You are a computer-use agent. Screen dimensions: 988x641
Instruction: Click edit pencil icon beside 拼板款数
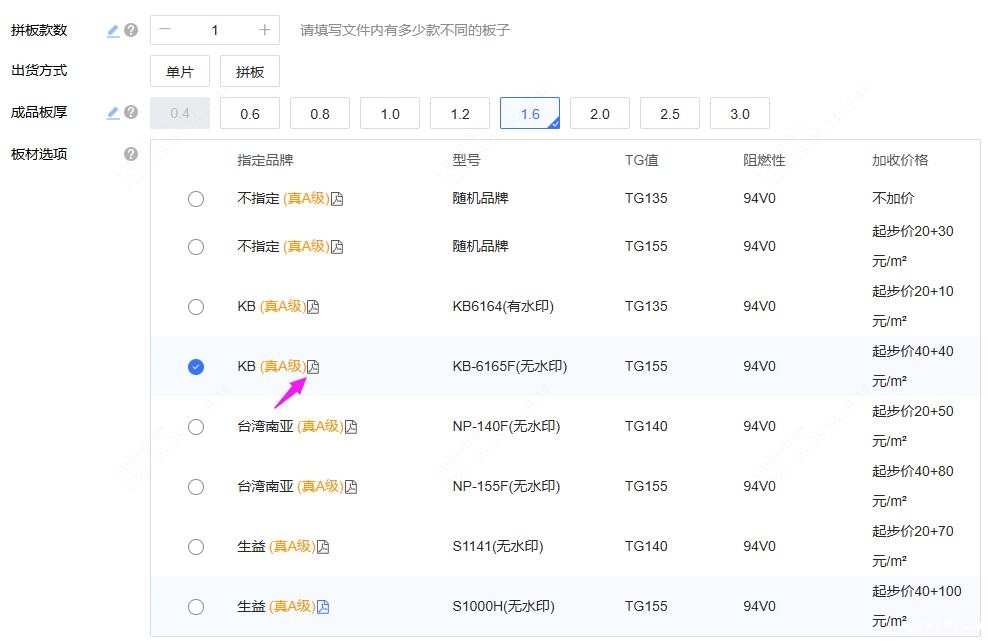point(113,31)
